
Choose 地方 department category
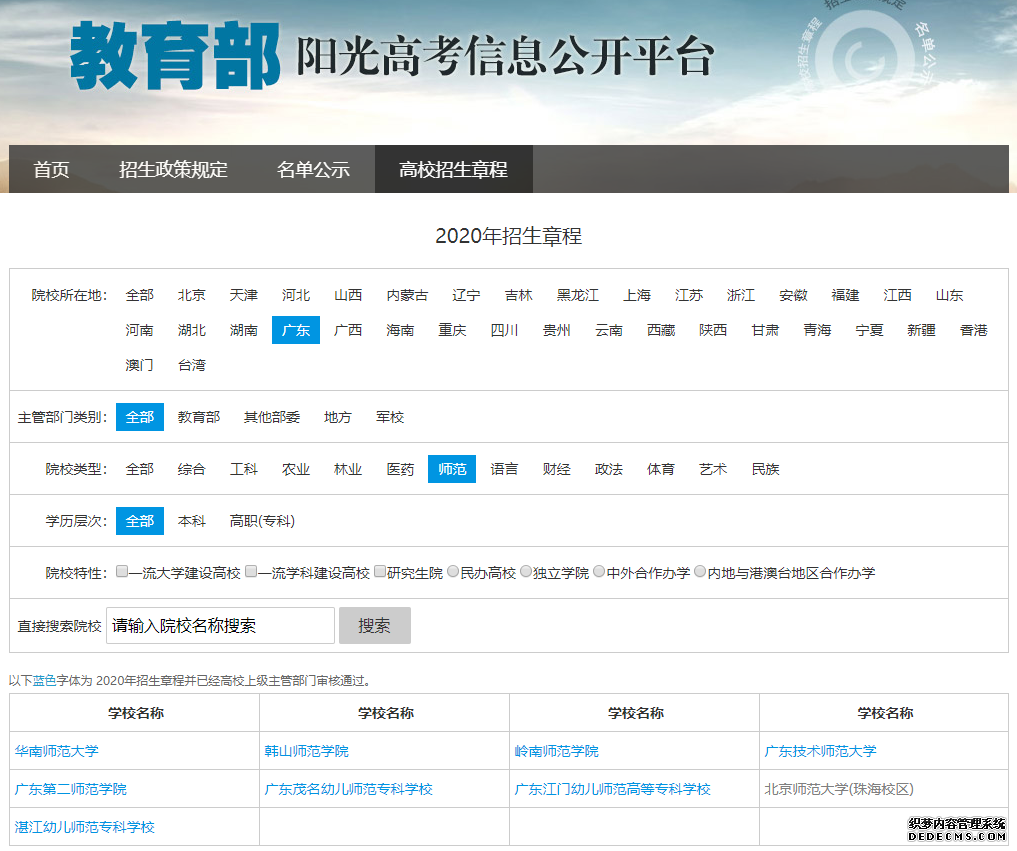337,417
